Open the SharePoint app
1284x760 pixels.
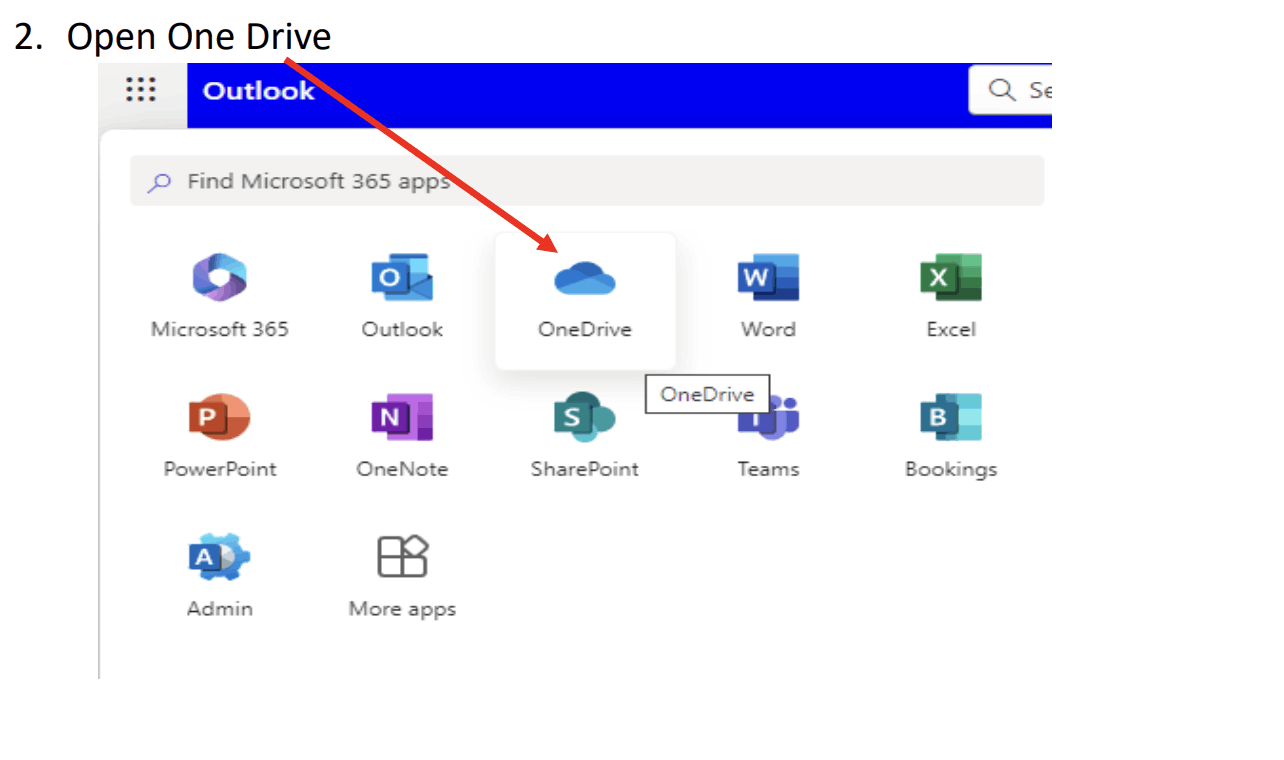coord(585,435)
